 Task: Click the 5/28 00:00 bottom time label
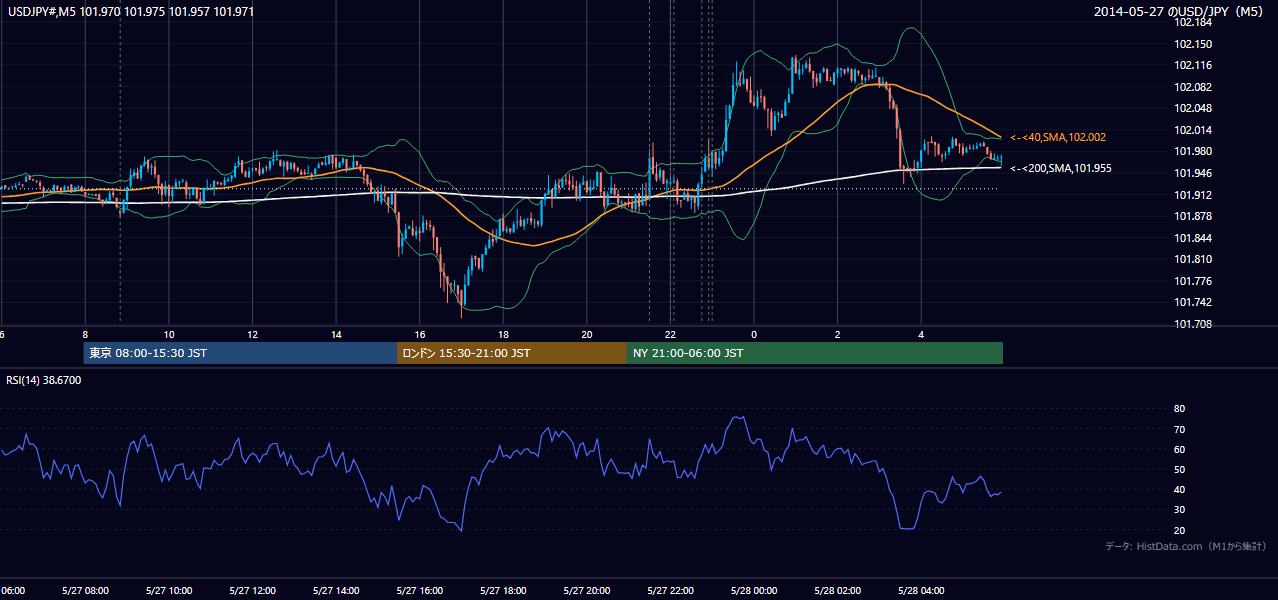[x=754, y=591]
